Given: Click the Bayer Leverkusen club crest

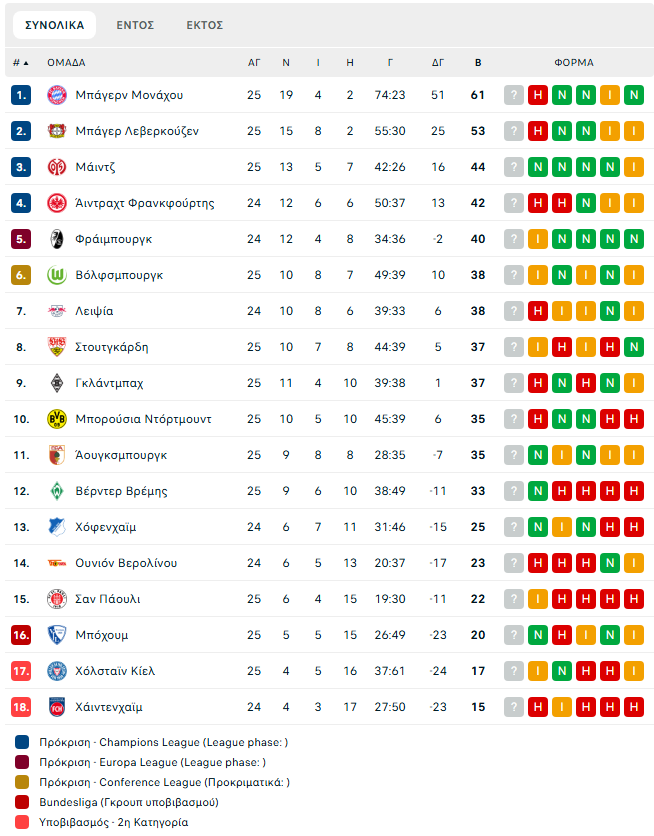Looking at the screenshot, I should [x=56, y=131].
